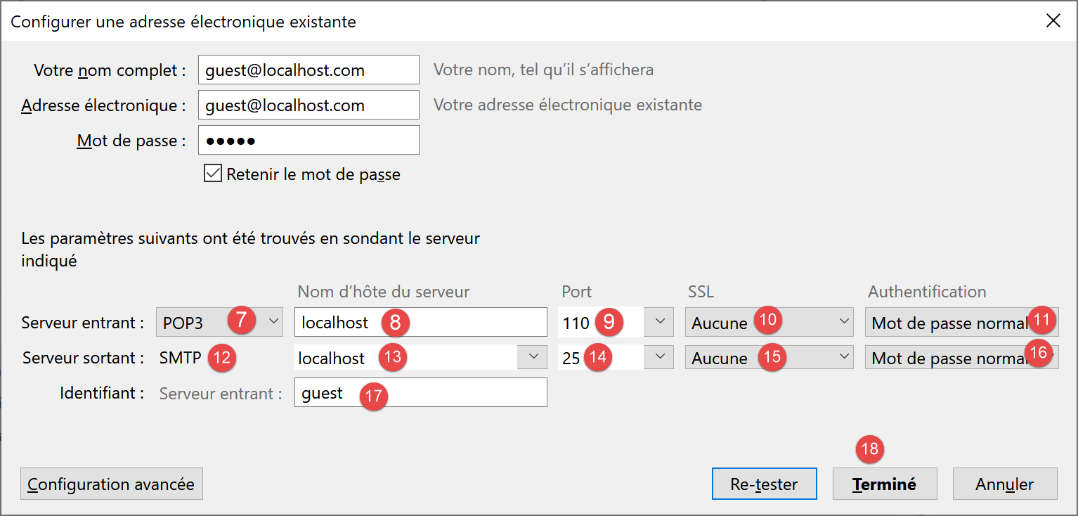The image size is (1078, 516).
Task: Click the 'Votre nom complet' text field
Action: pos(308,70)
